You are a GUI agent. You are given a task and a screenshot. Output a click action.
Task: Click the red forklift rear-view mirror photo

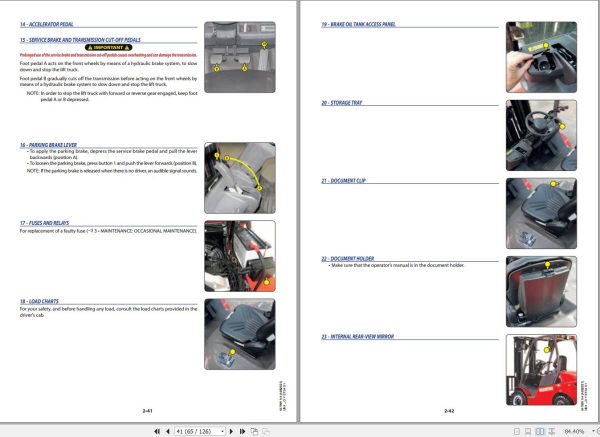tap(541, 370)
